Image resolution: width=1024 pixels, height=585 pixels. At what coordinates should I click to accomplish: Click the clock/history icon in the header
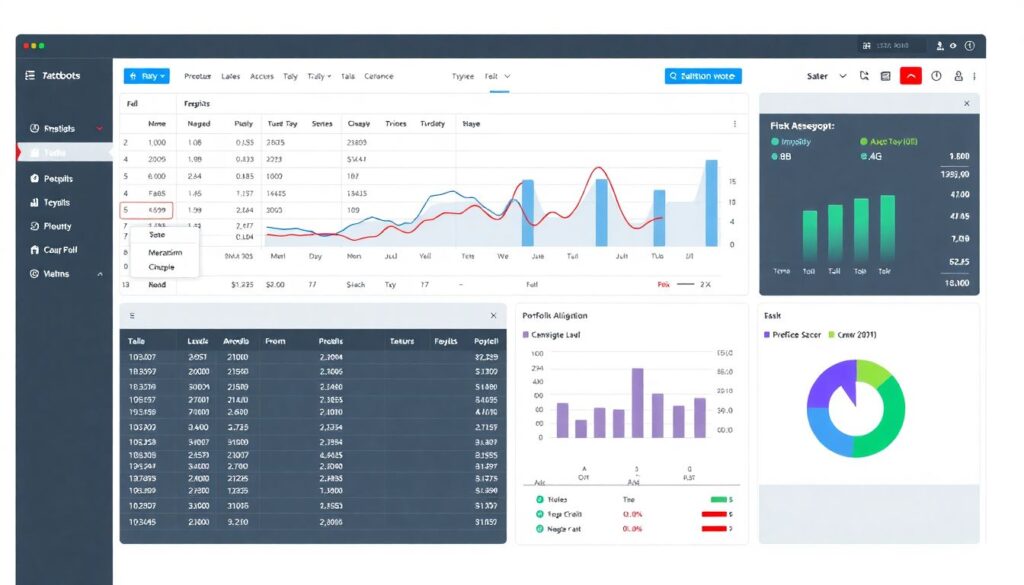pos(935,75)
